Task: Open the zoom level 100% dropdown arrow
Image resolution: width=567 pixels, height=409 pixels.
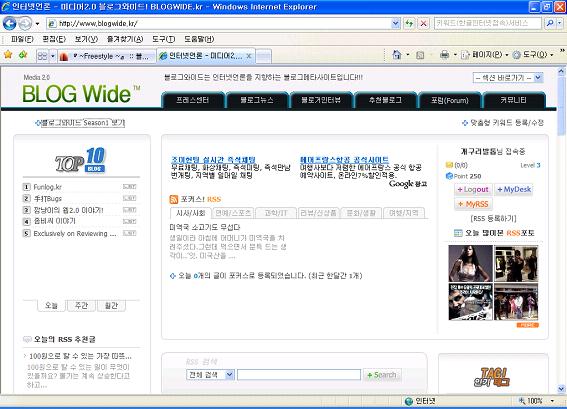Action: 553,401
